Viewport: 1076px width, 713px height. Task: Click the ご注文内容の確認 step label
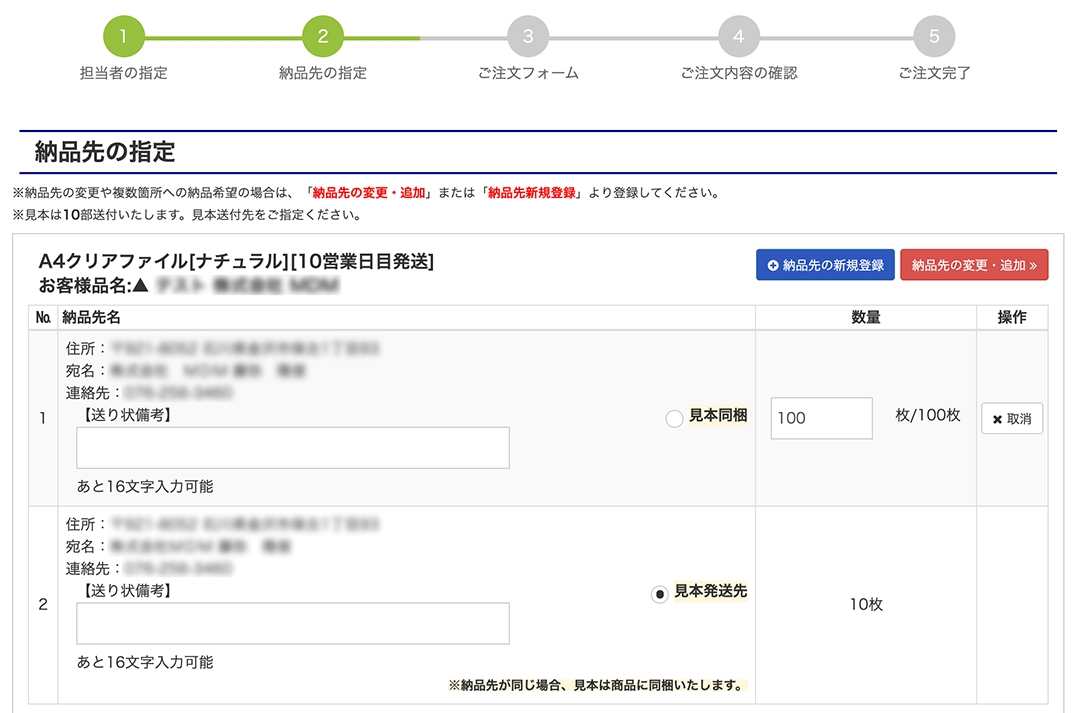point(739,73)
